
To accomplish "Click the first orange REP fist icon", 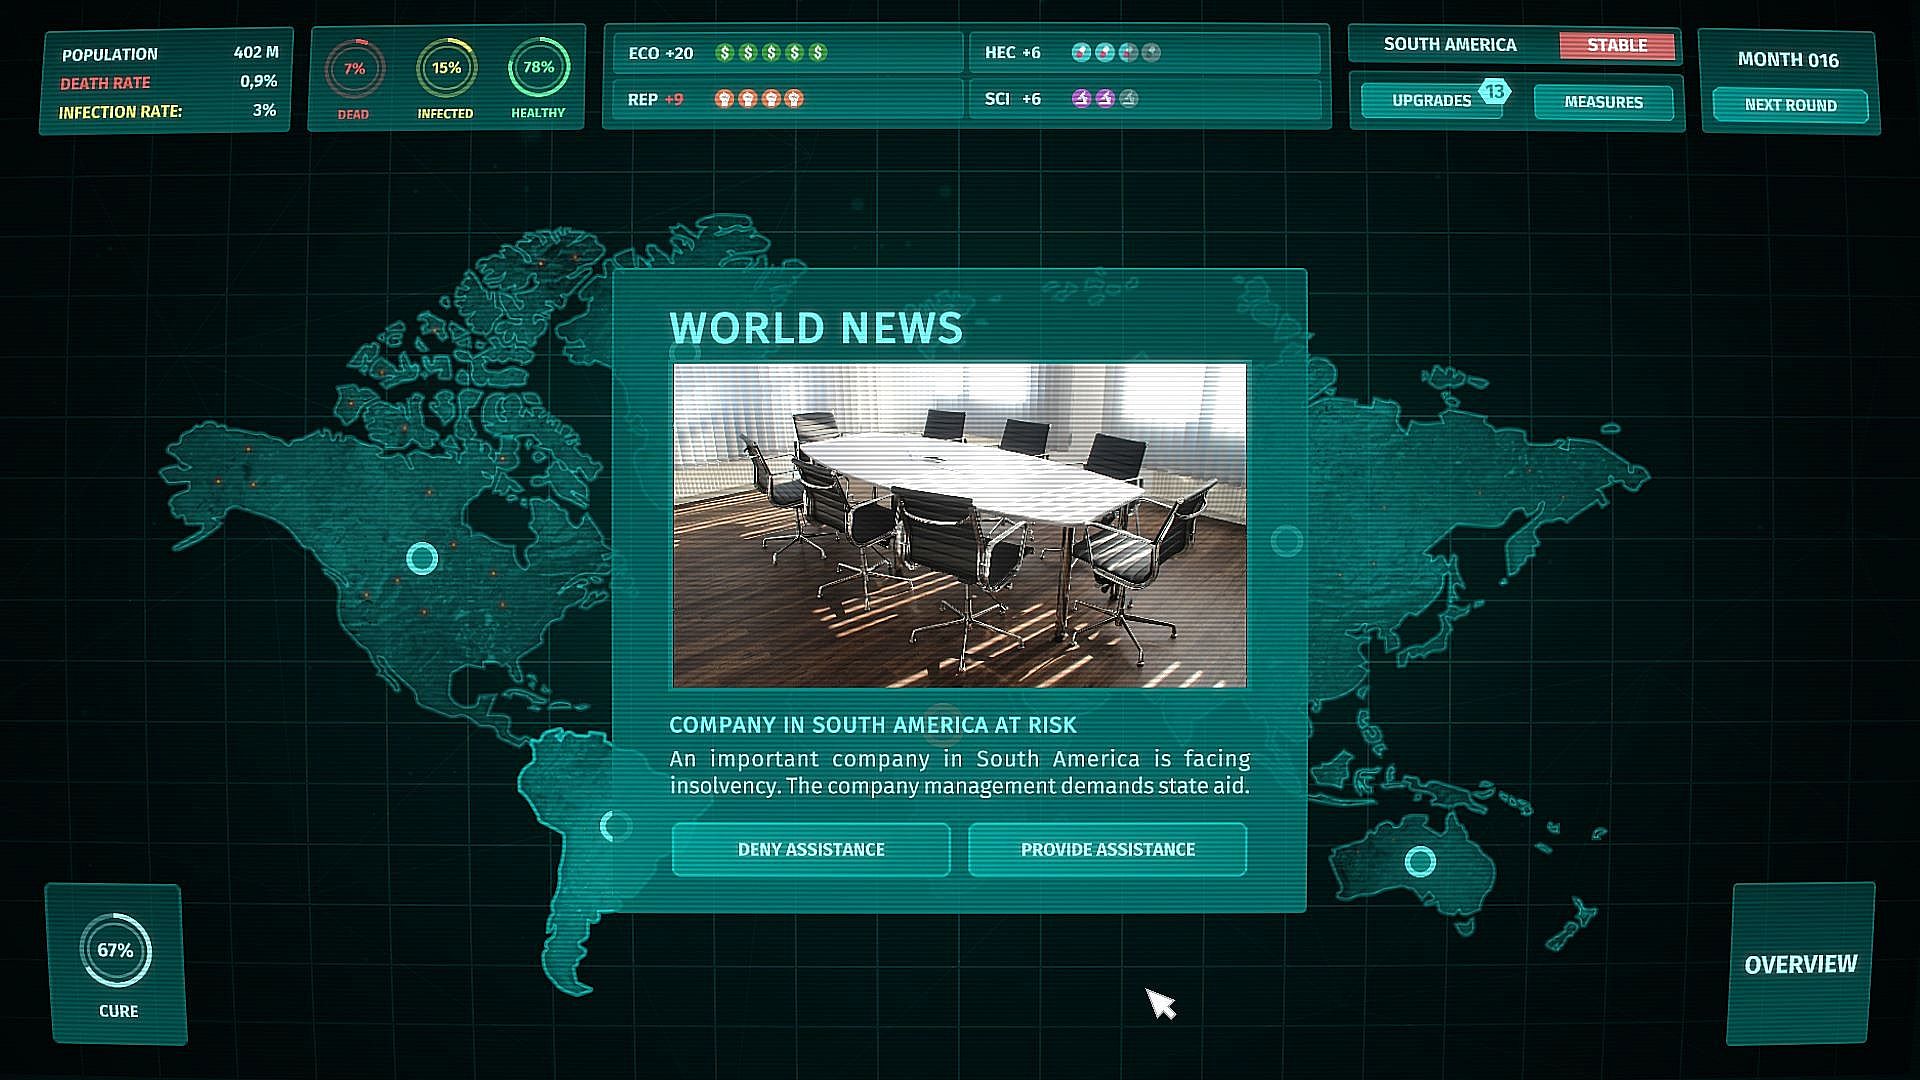I will tap(724, 99).
